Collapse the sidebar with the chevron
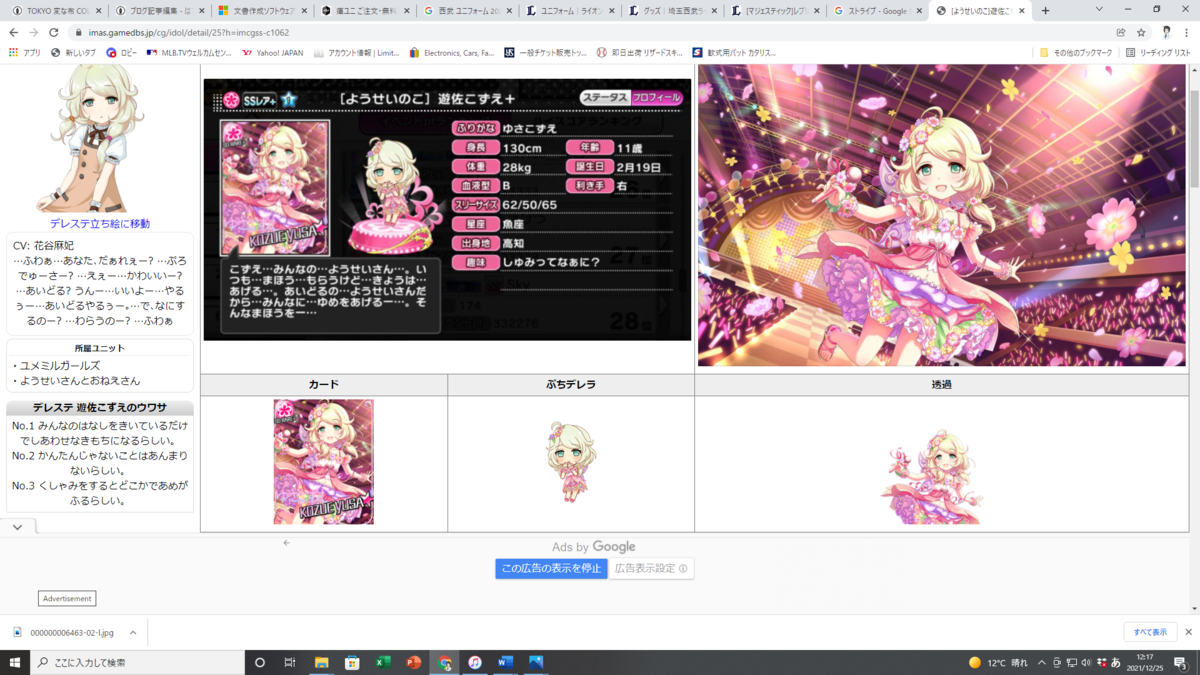Image resolution: width=1200 pixels, height=675 pixels. point(18,526)
